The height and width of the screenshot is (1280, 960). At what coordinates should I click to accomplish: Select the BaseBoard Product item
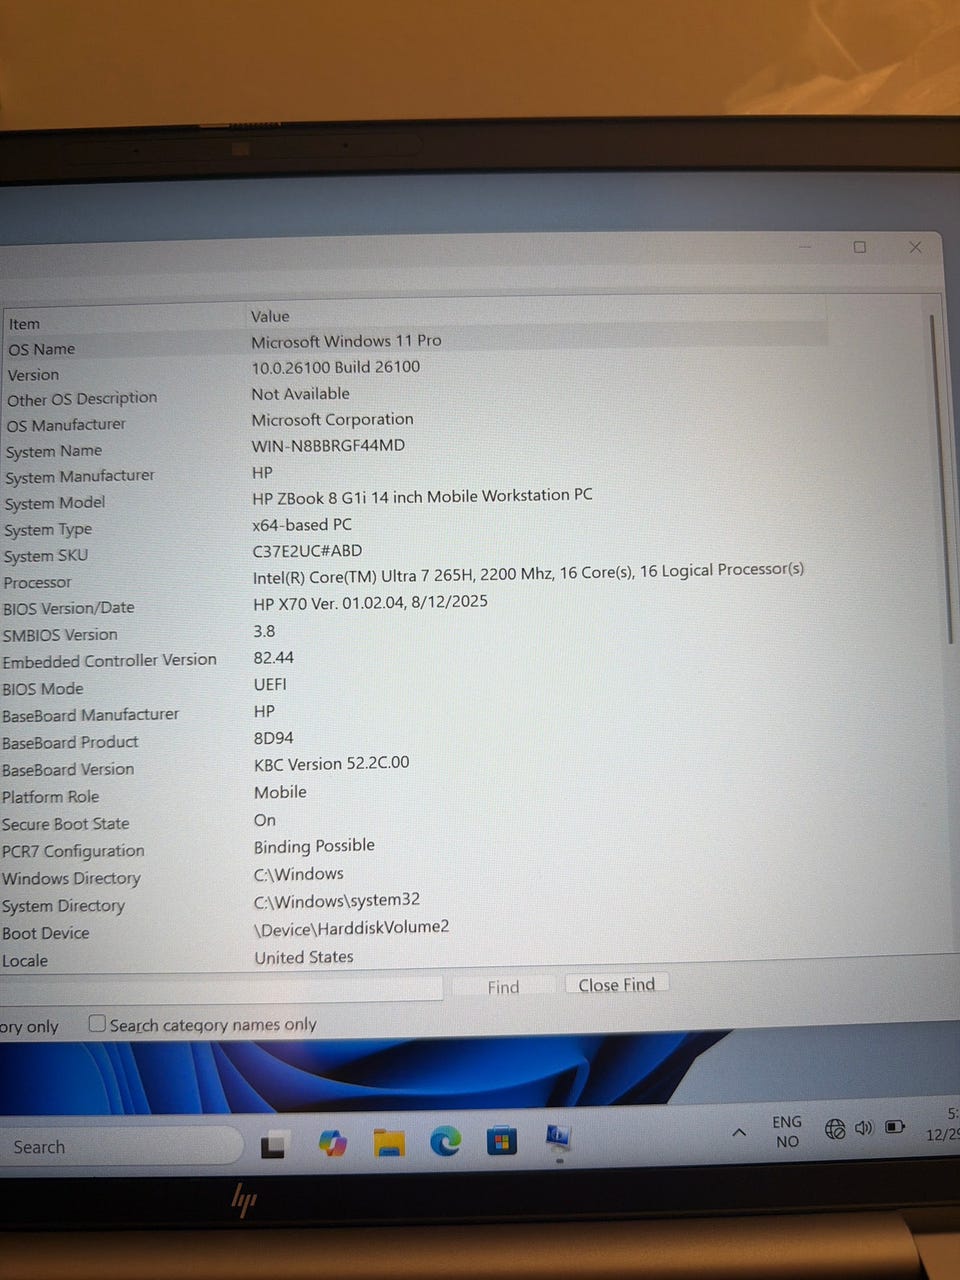[x=70, y=742]
